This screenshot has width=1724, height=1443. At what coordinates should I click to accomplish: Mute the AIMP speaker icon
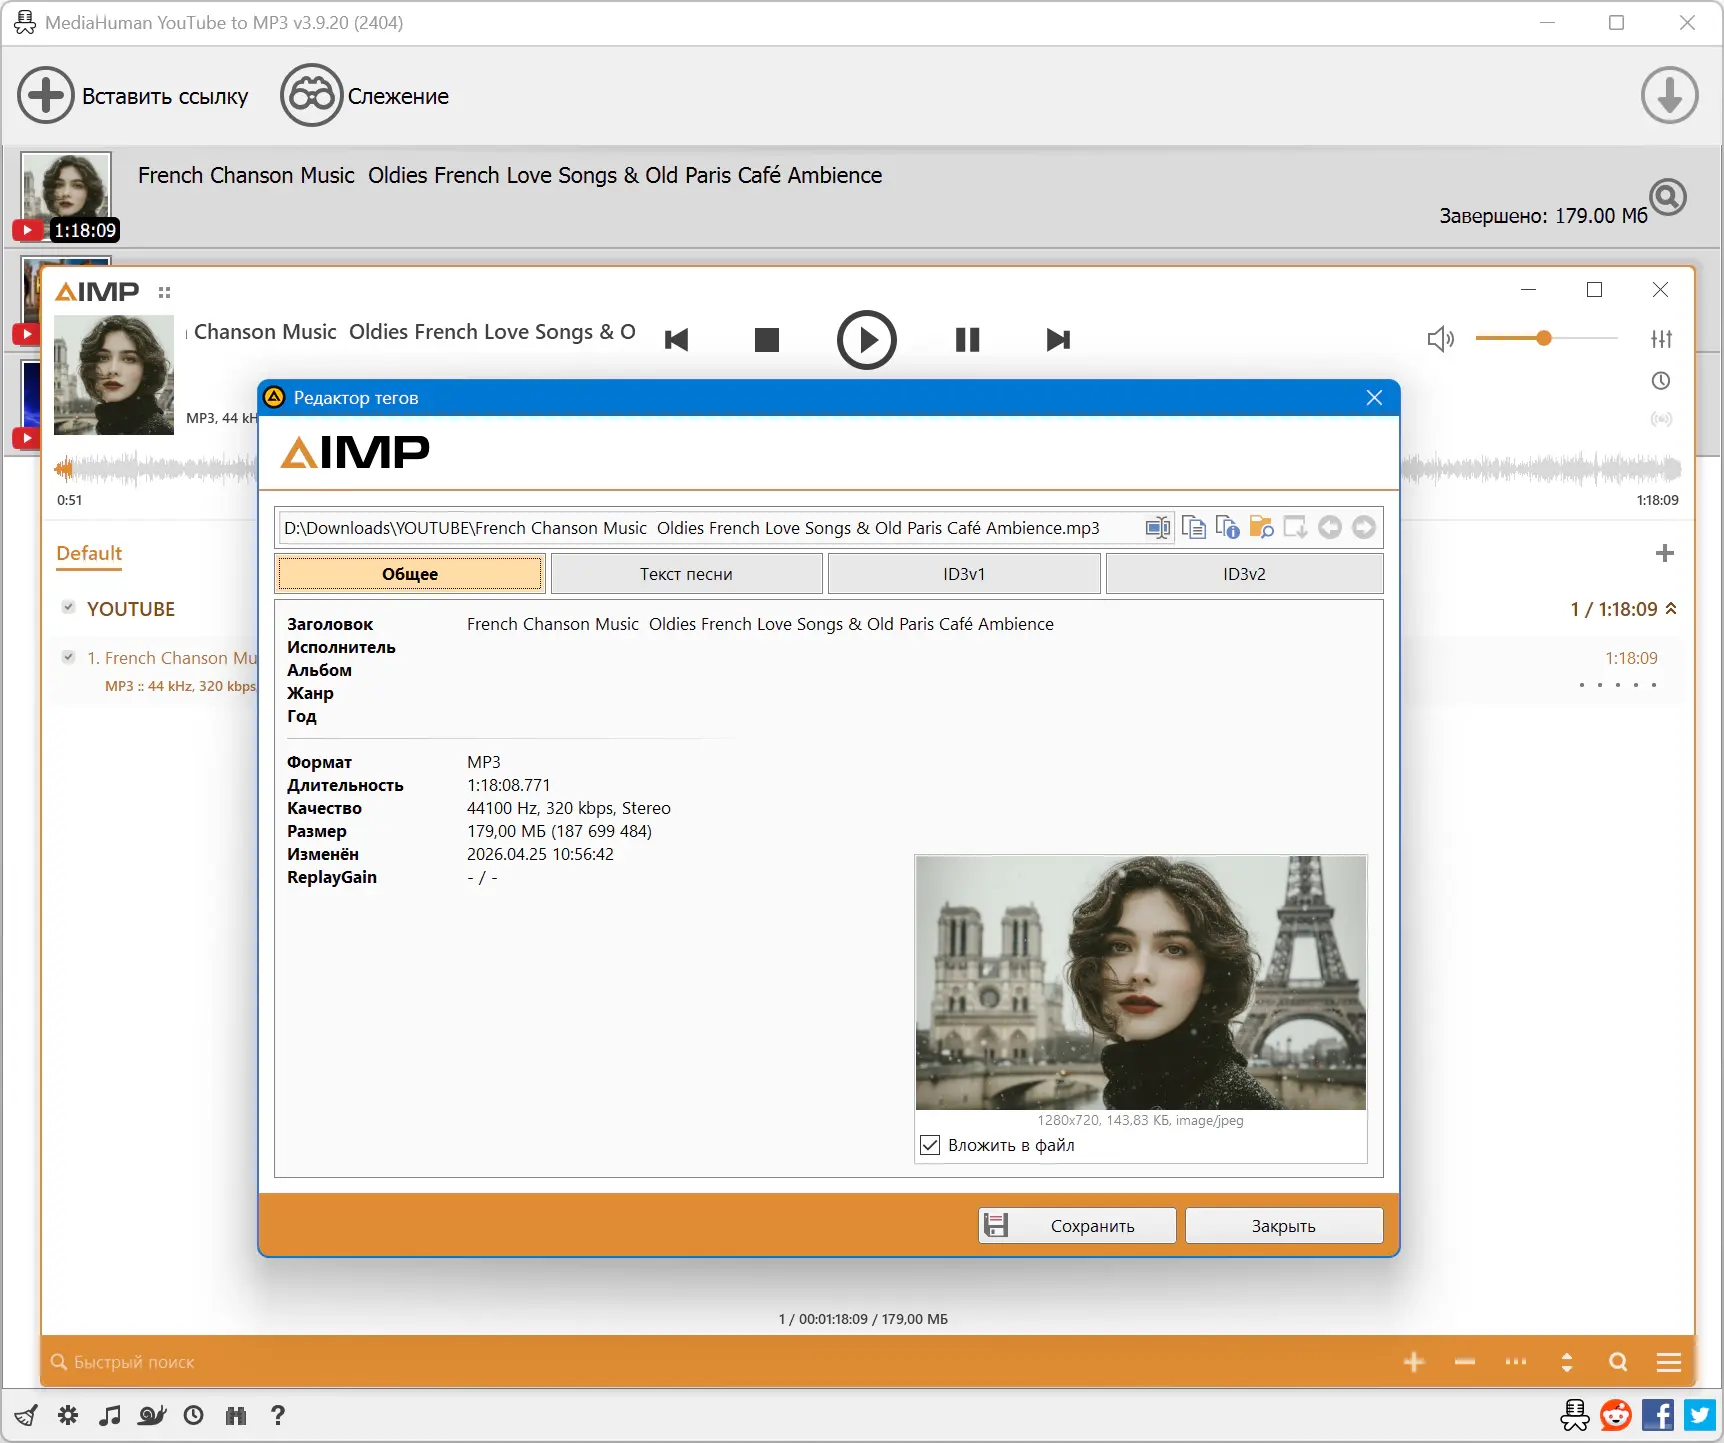[1440, 339]
